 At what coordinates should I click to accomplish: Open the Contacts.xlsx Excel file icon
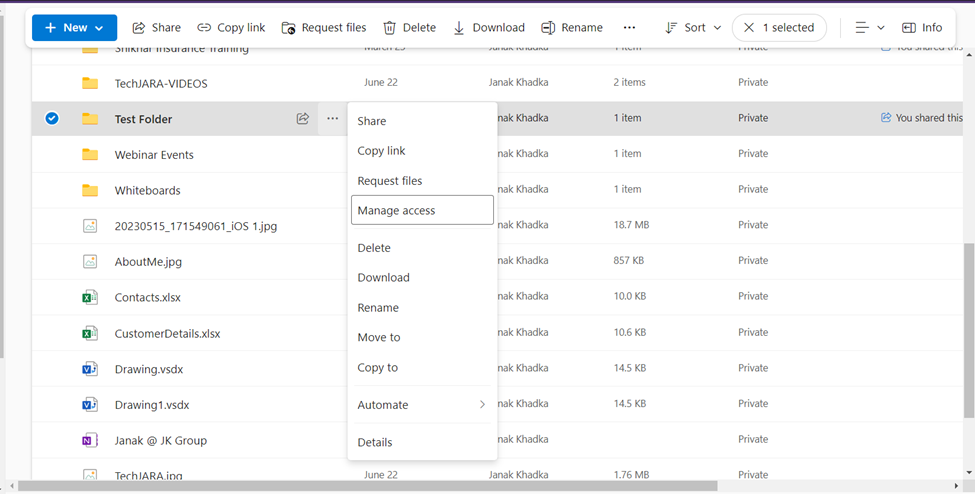(x=90, y=297)
